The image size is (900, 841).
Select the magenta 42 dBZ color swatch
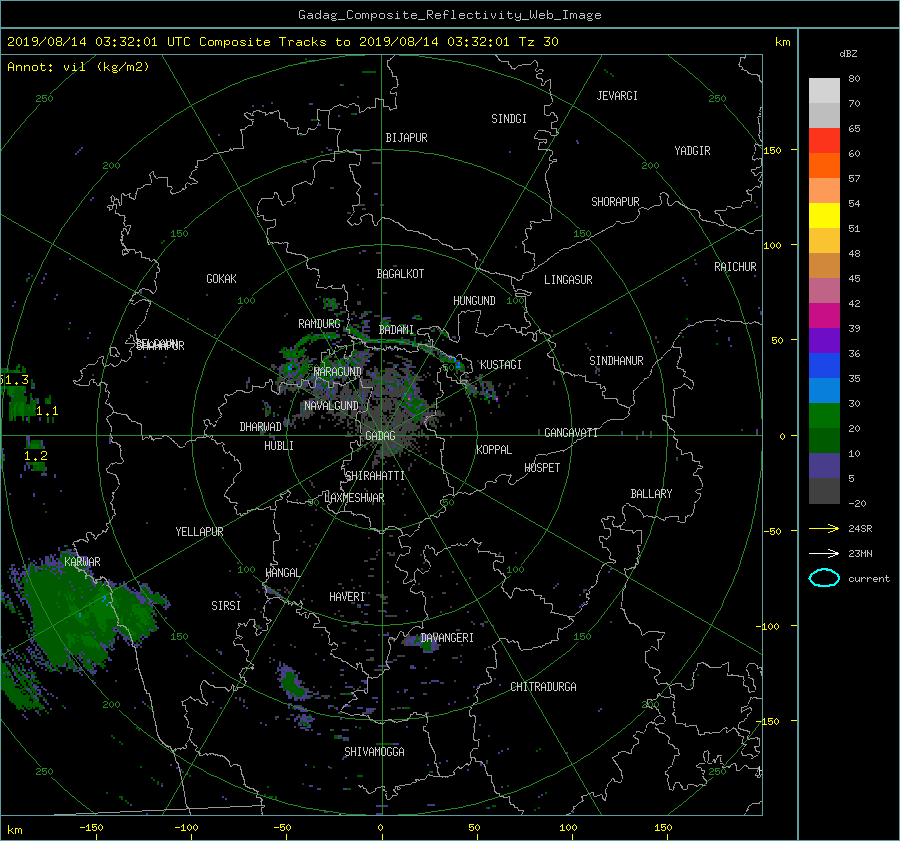(824, 315)
